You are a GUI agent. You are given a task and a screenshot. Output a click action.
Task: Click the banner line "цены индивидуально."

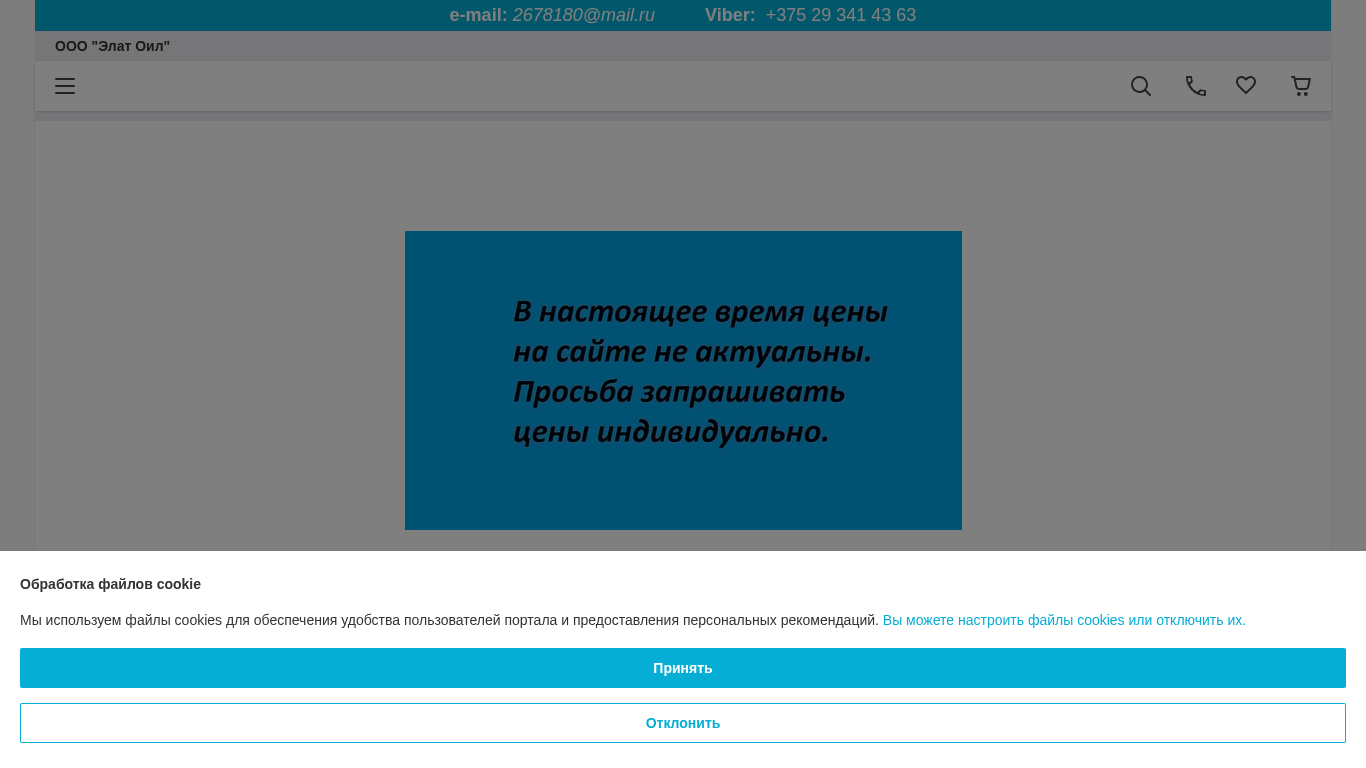coord(671,432)
